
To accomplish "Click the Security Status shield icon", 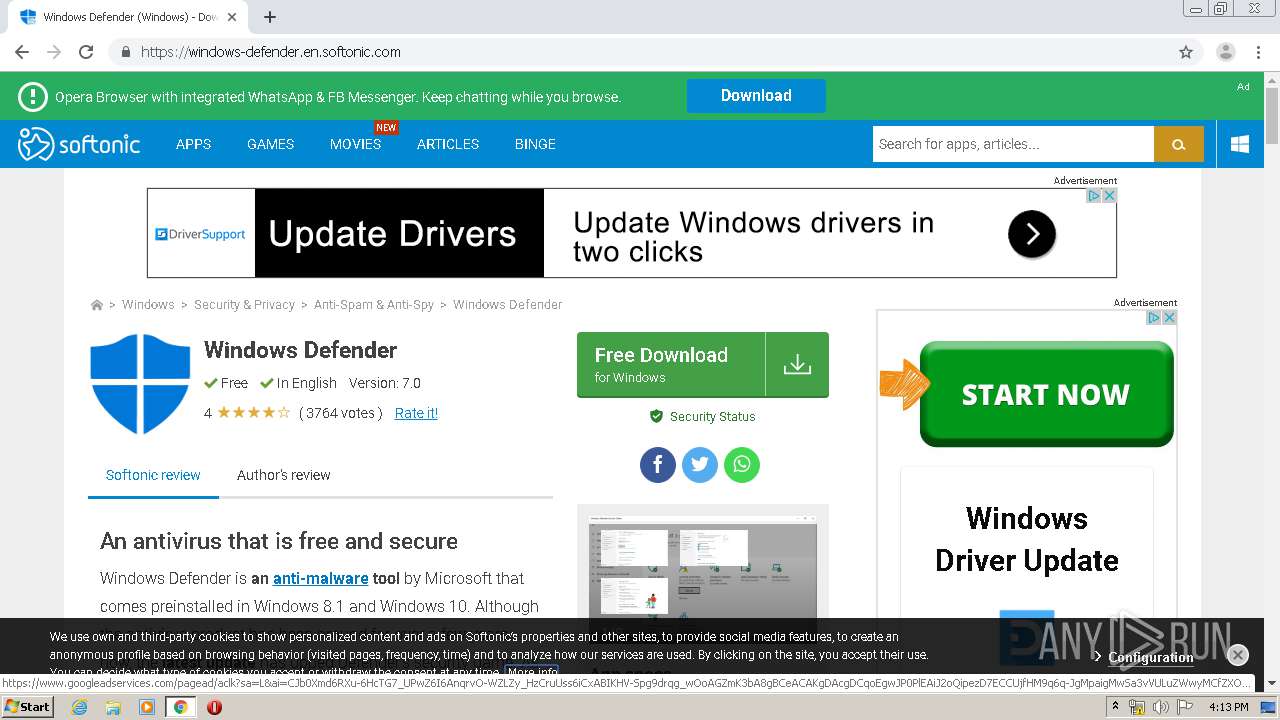I will point(656,416).
